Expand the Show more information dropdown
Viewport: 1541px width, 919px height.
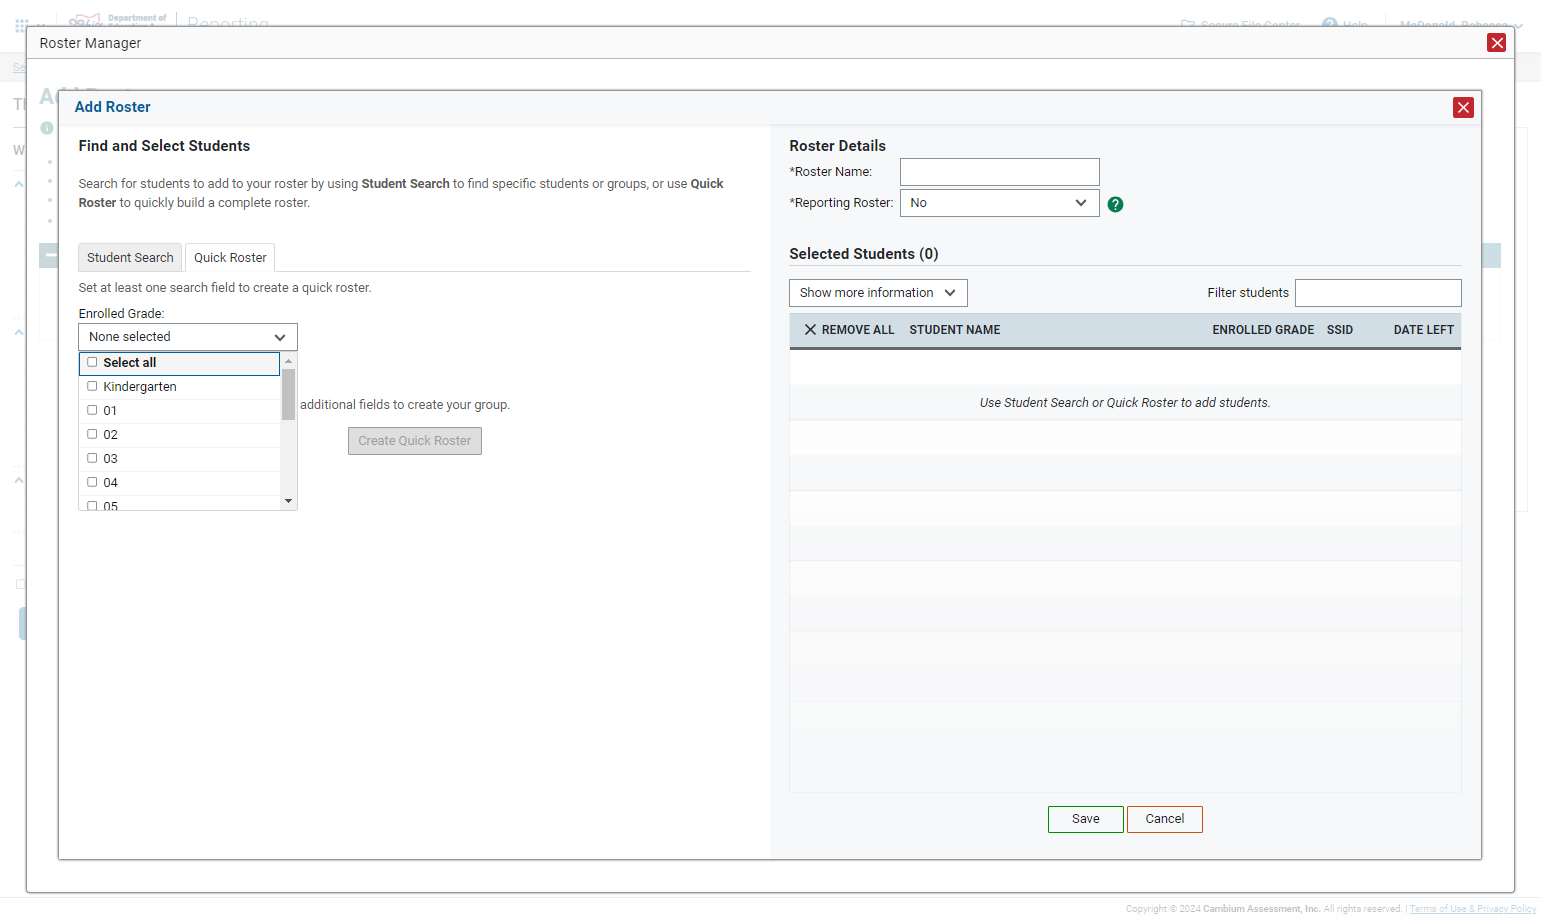pos(878,293)
